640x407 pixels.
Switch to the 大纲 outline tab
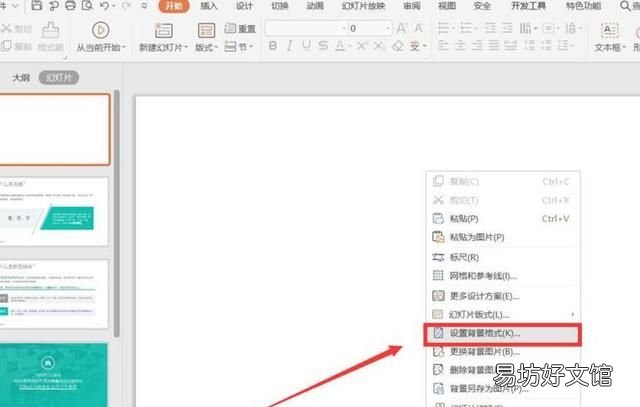tap(21, 77)
